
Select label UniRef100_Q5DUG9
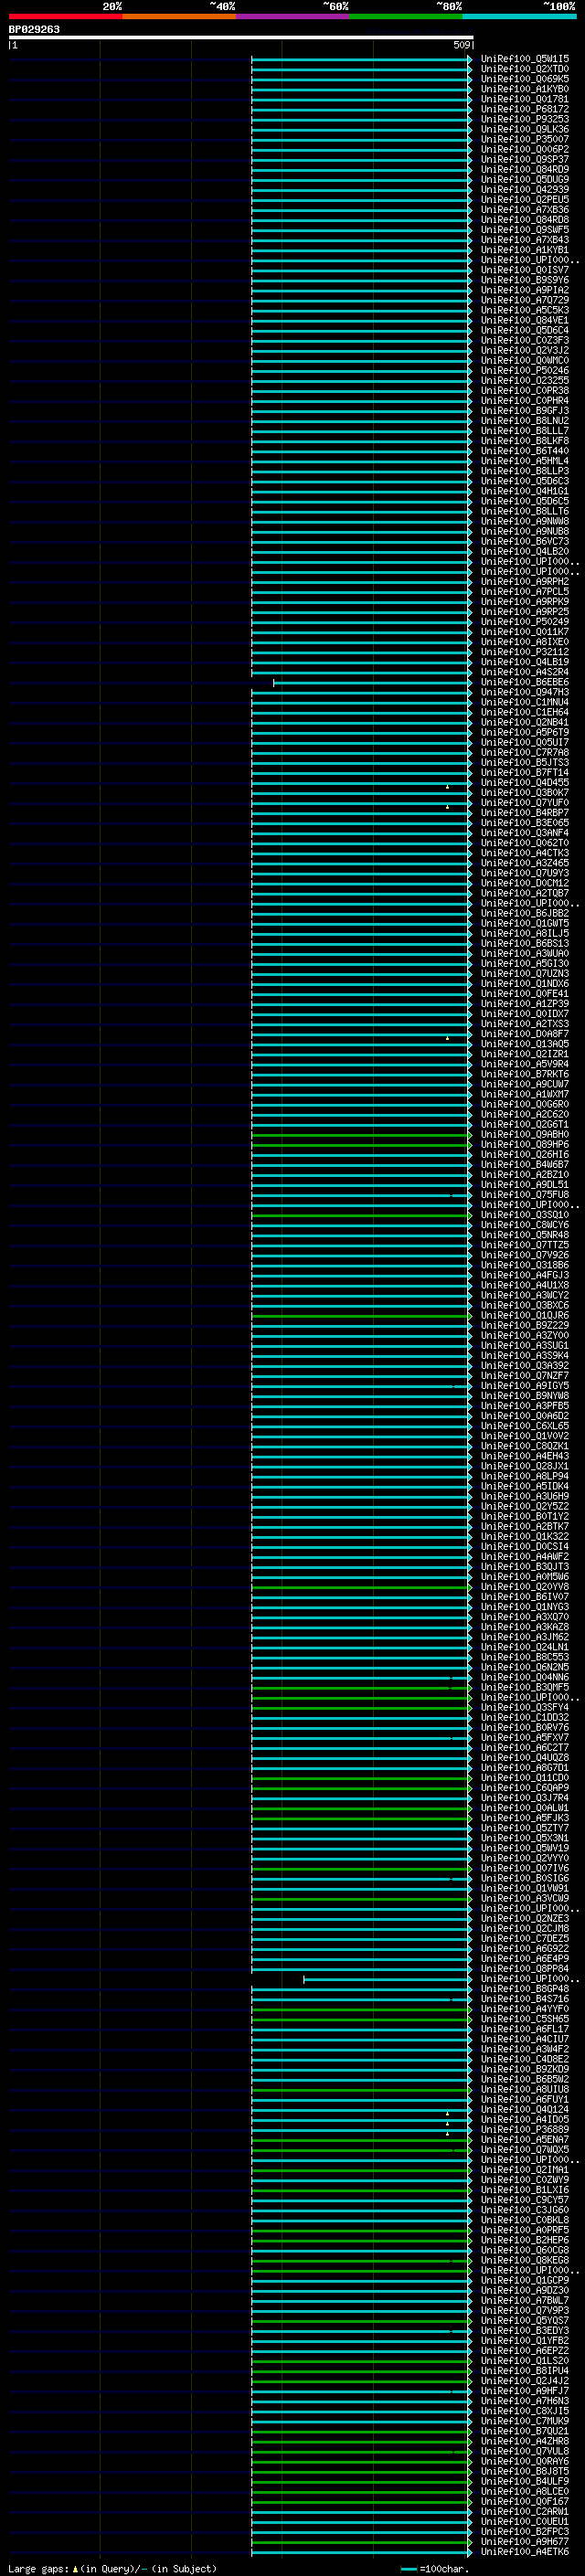coord(525,179)
